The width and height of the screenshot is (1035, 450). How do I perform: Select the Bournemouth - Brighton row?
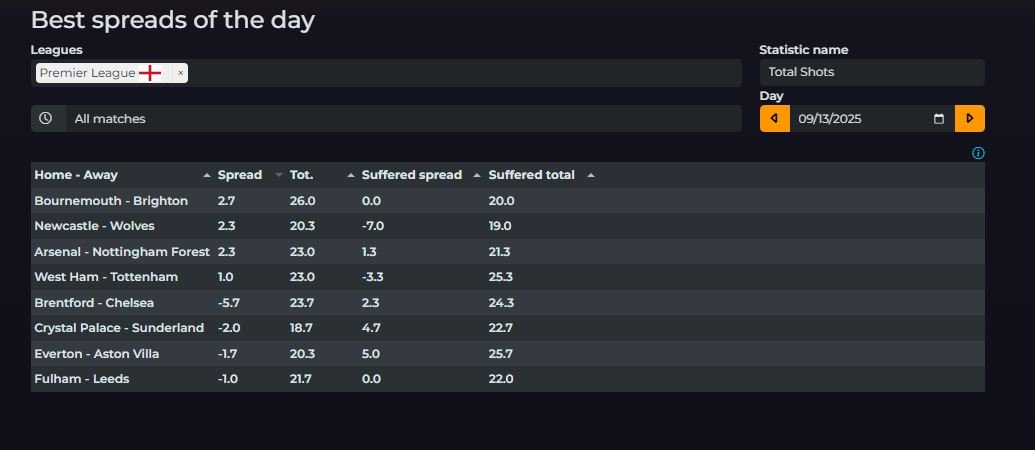(111, 201)
